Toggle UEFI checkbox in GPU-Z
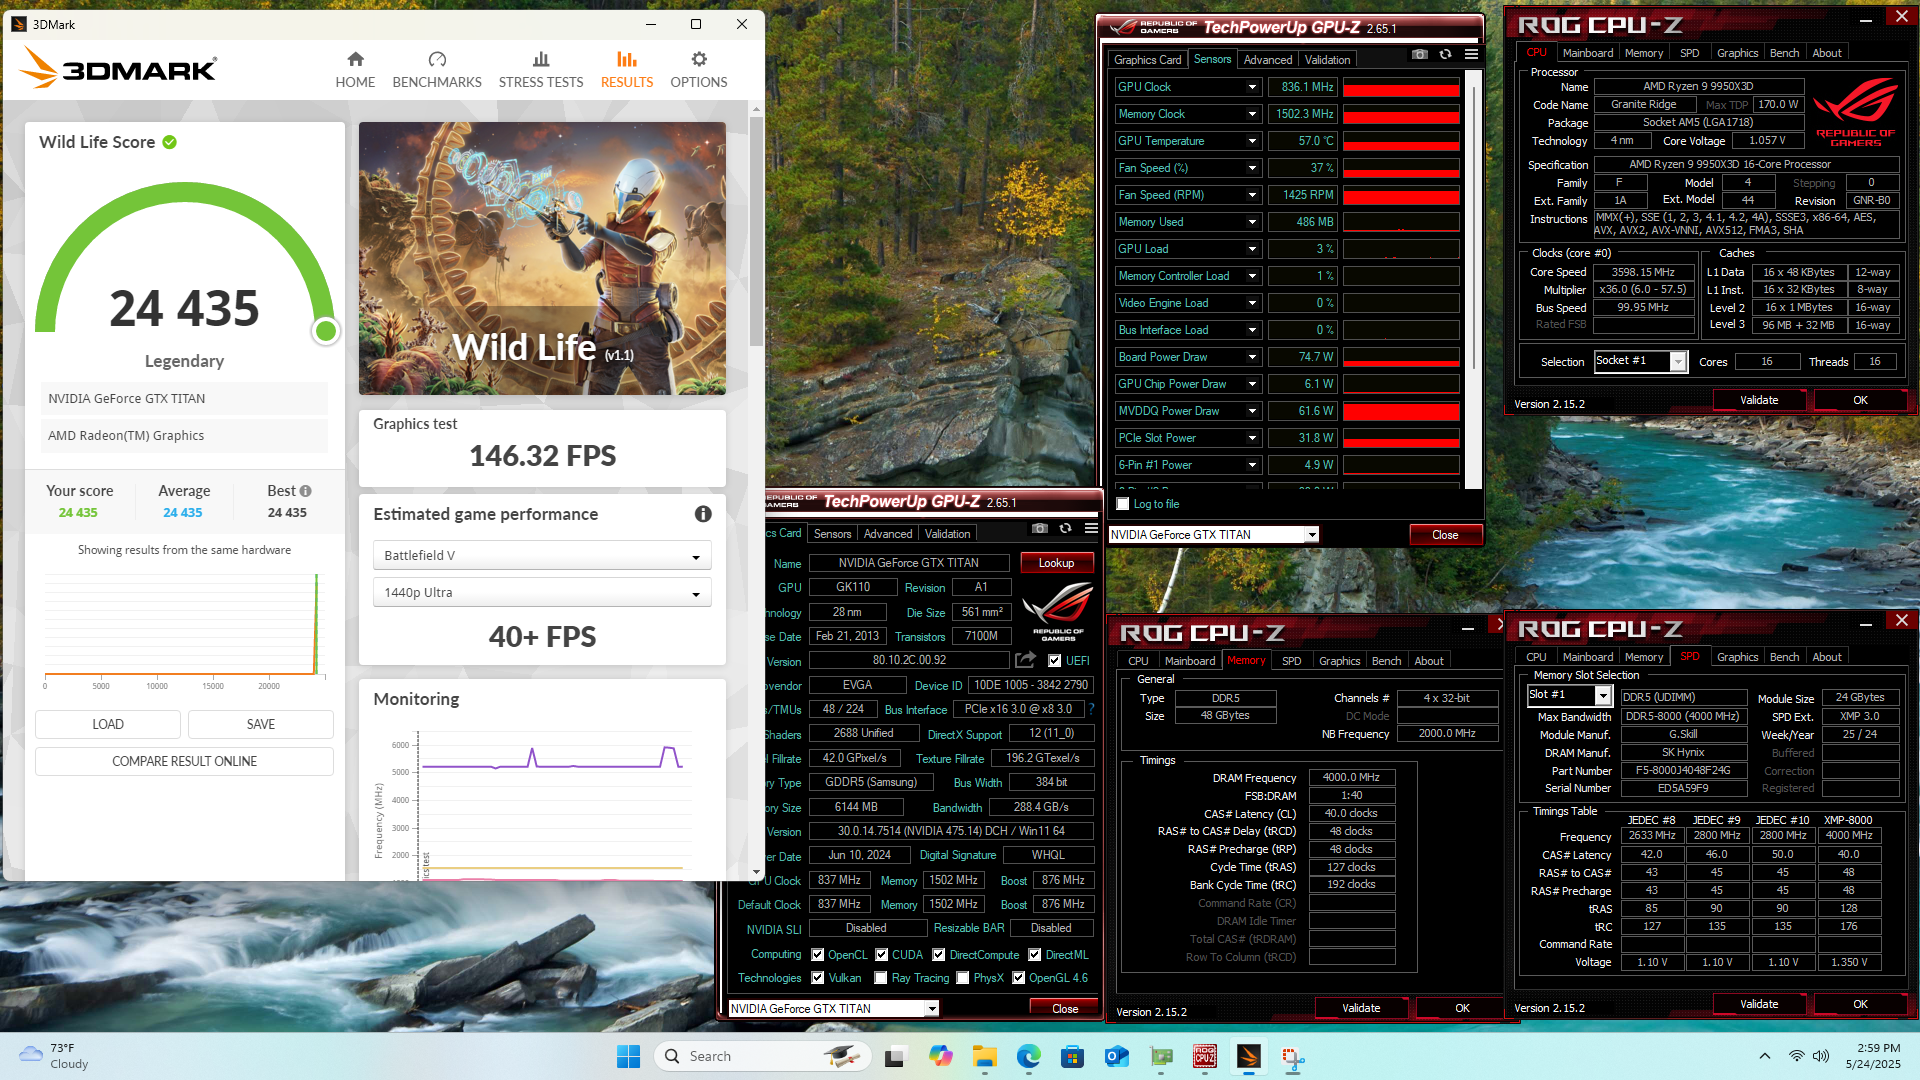 click(x=1054, y=661)
